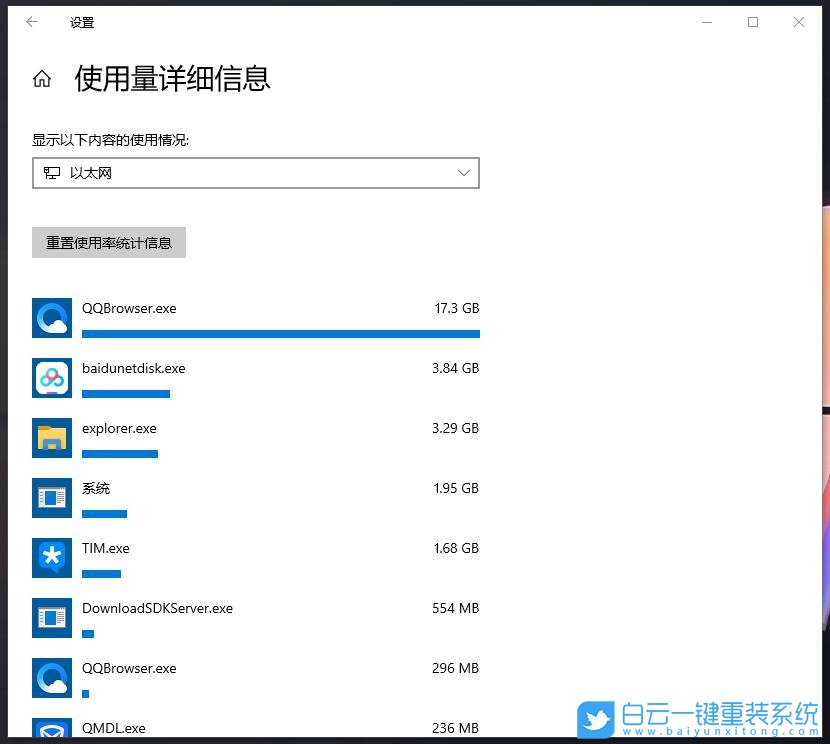Image resolution: width=830 pixels, height=744 pixels.
Task: Select the Ethernet adapter icon in the selector
Action: [53, 172]
